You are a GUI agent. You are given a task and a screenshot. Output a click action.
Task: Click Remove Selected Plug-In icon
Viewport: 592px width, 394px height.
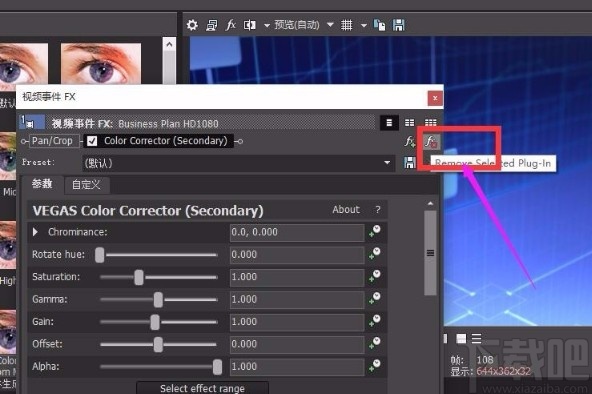pyautogui.click(x=431, y=142)
